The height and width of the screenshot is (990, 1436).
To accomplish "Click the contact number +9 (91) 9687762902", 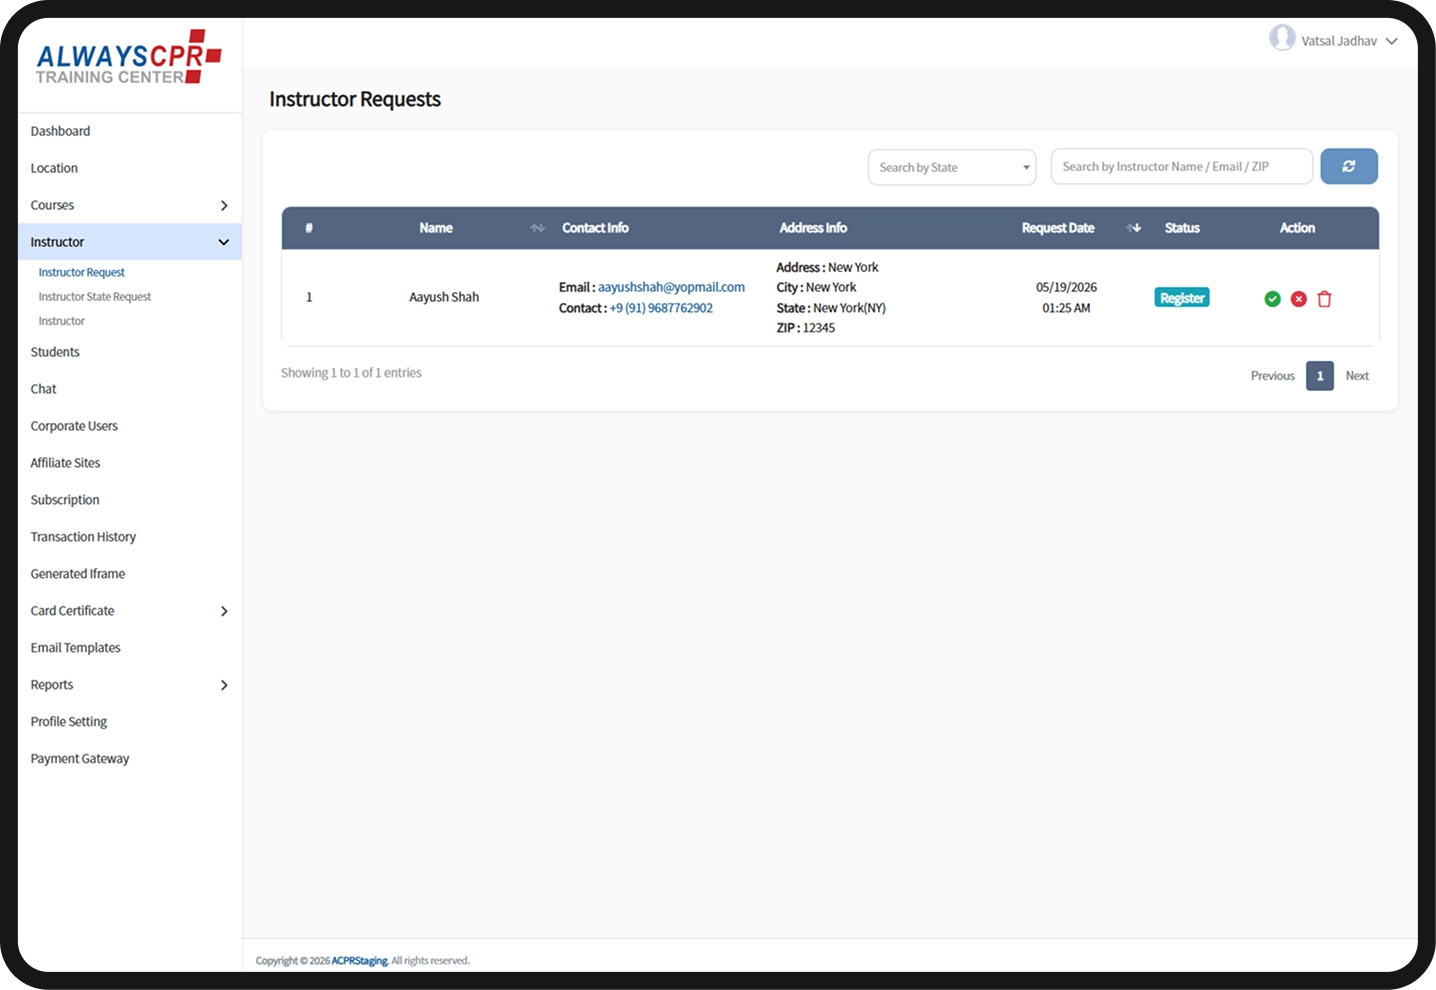I will pos(661,308).
